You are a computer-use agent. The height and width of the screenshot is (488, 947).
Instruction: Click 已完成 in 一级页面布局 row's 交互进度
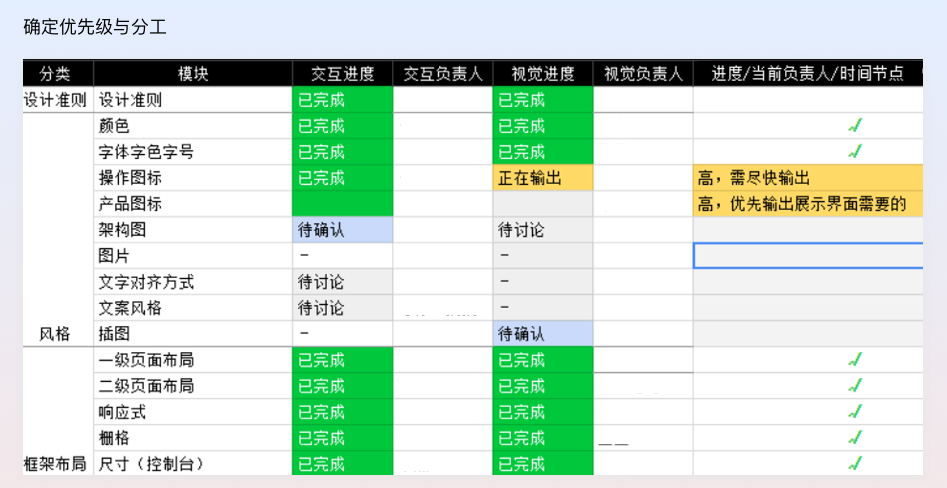pos(342,360)
